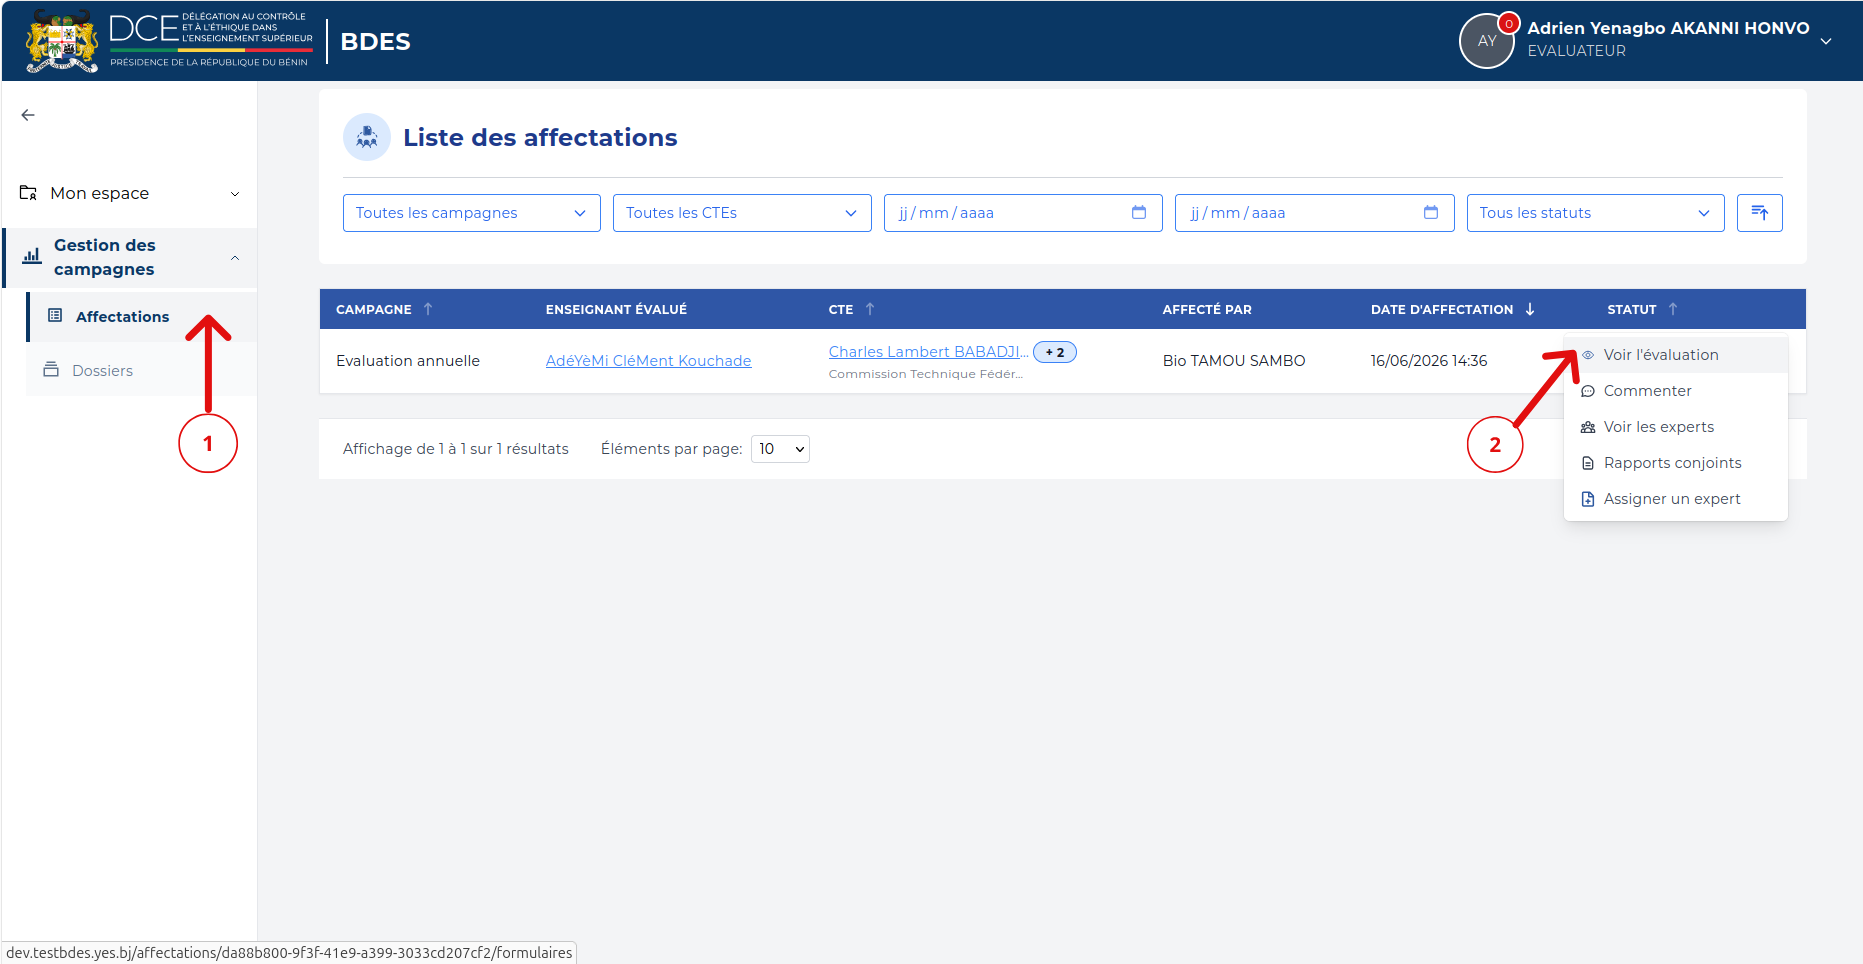
Task: Sort by CAMPAGNE column arrow
Action: point(428,309)
